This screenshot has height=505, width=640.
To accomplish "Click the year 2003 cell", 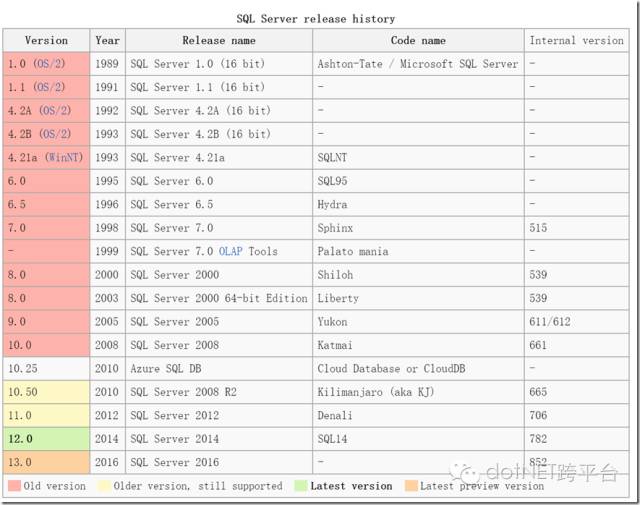I will (108, 298).
